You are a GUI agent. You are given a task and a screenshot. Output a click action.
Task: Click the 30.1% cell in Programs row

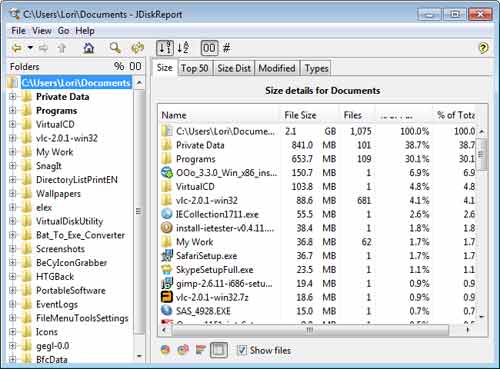coord(417,159)
